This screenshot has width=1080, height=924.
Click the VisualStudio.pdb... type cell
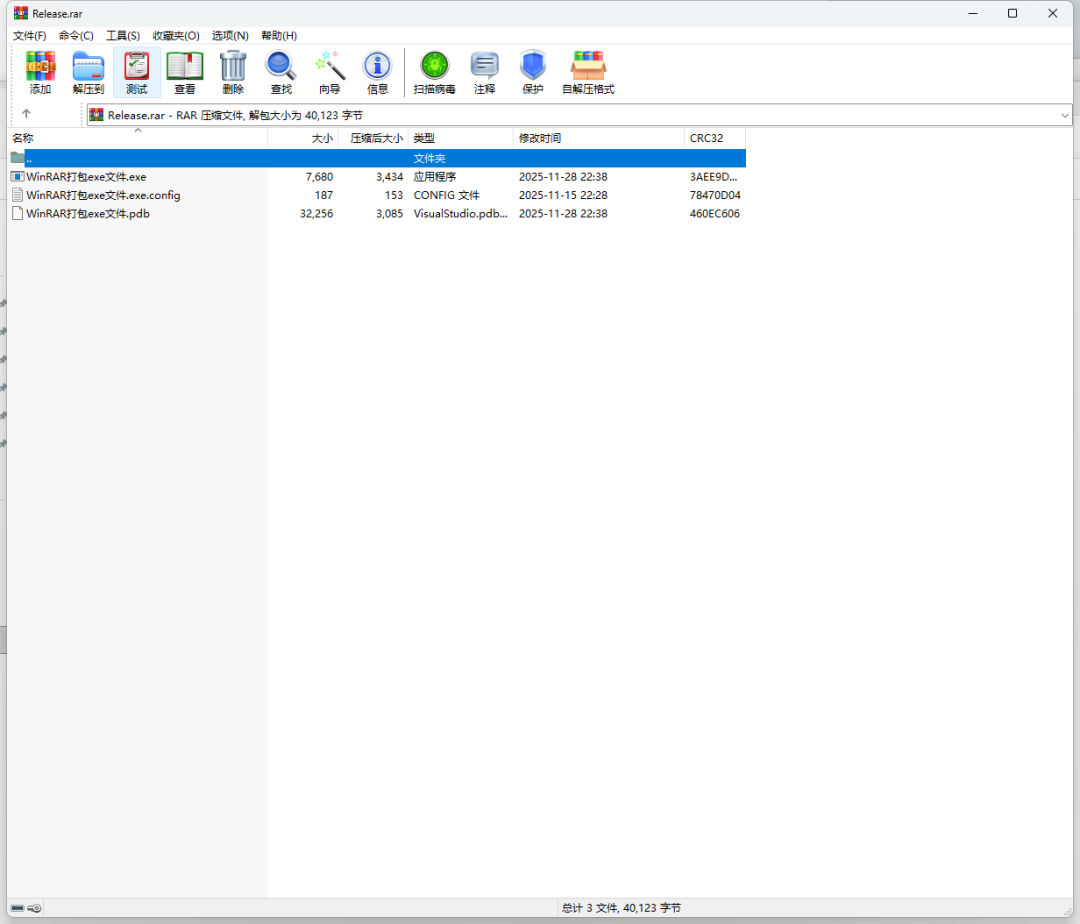460,213
